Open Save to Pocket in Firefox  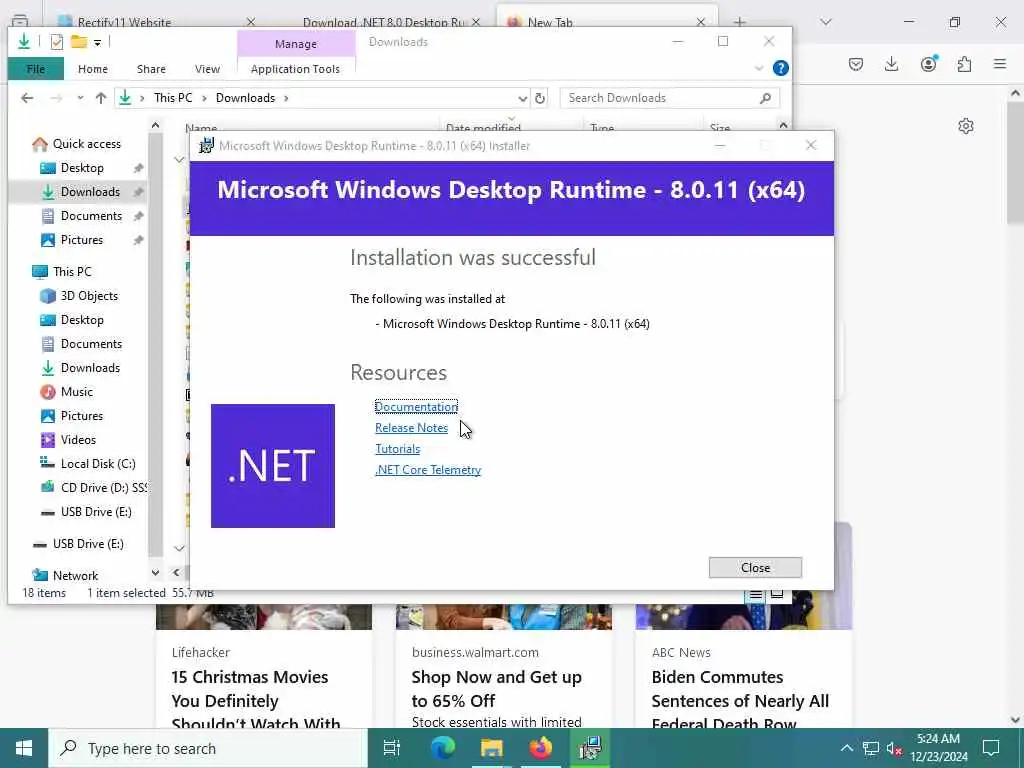point(856,64)
